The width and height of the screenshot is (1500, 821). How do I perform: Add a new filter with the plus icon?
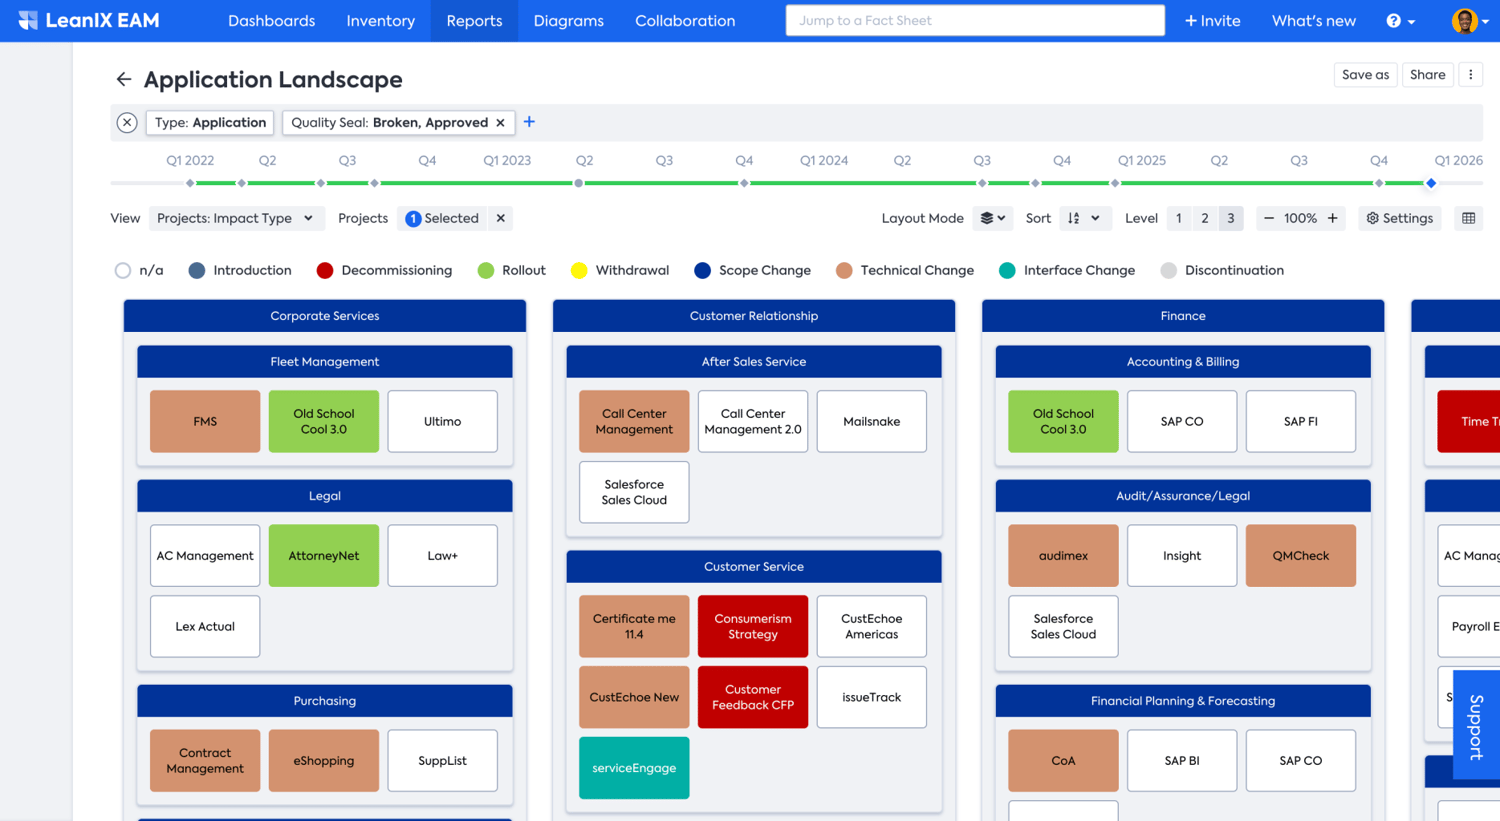[529, 121]
